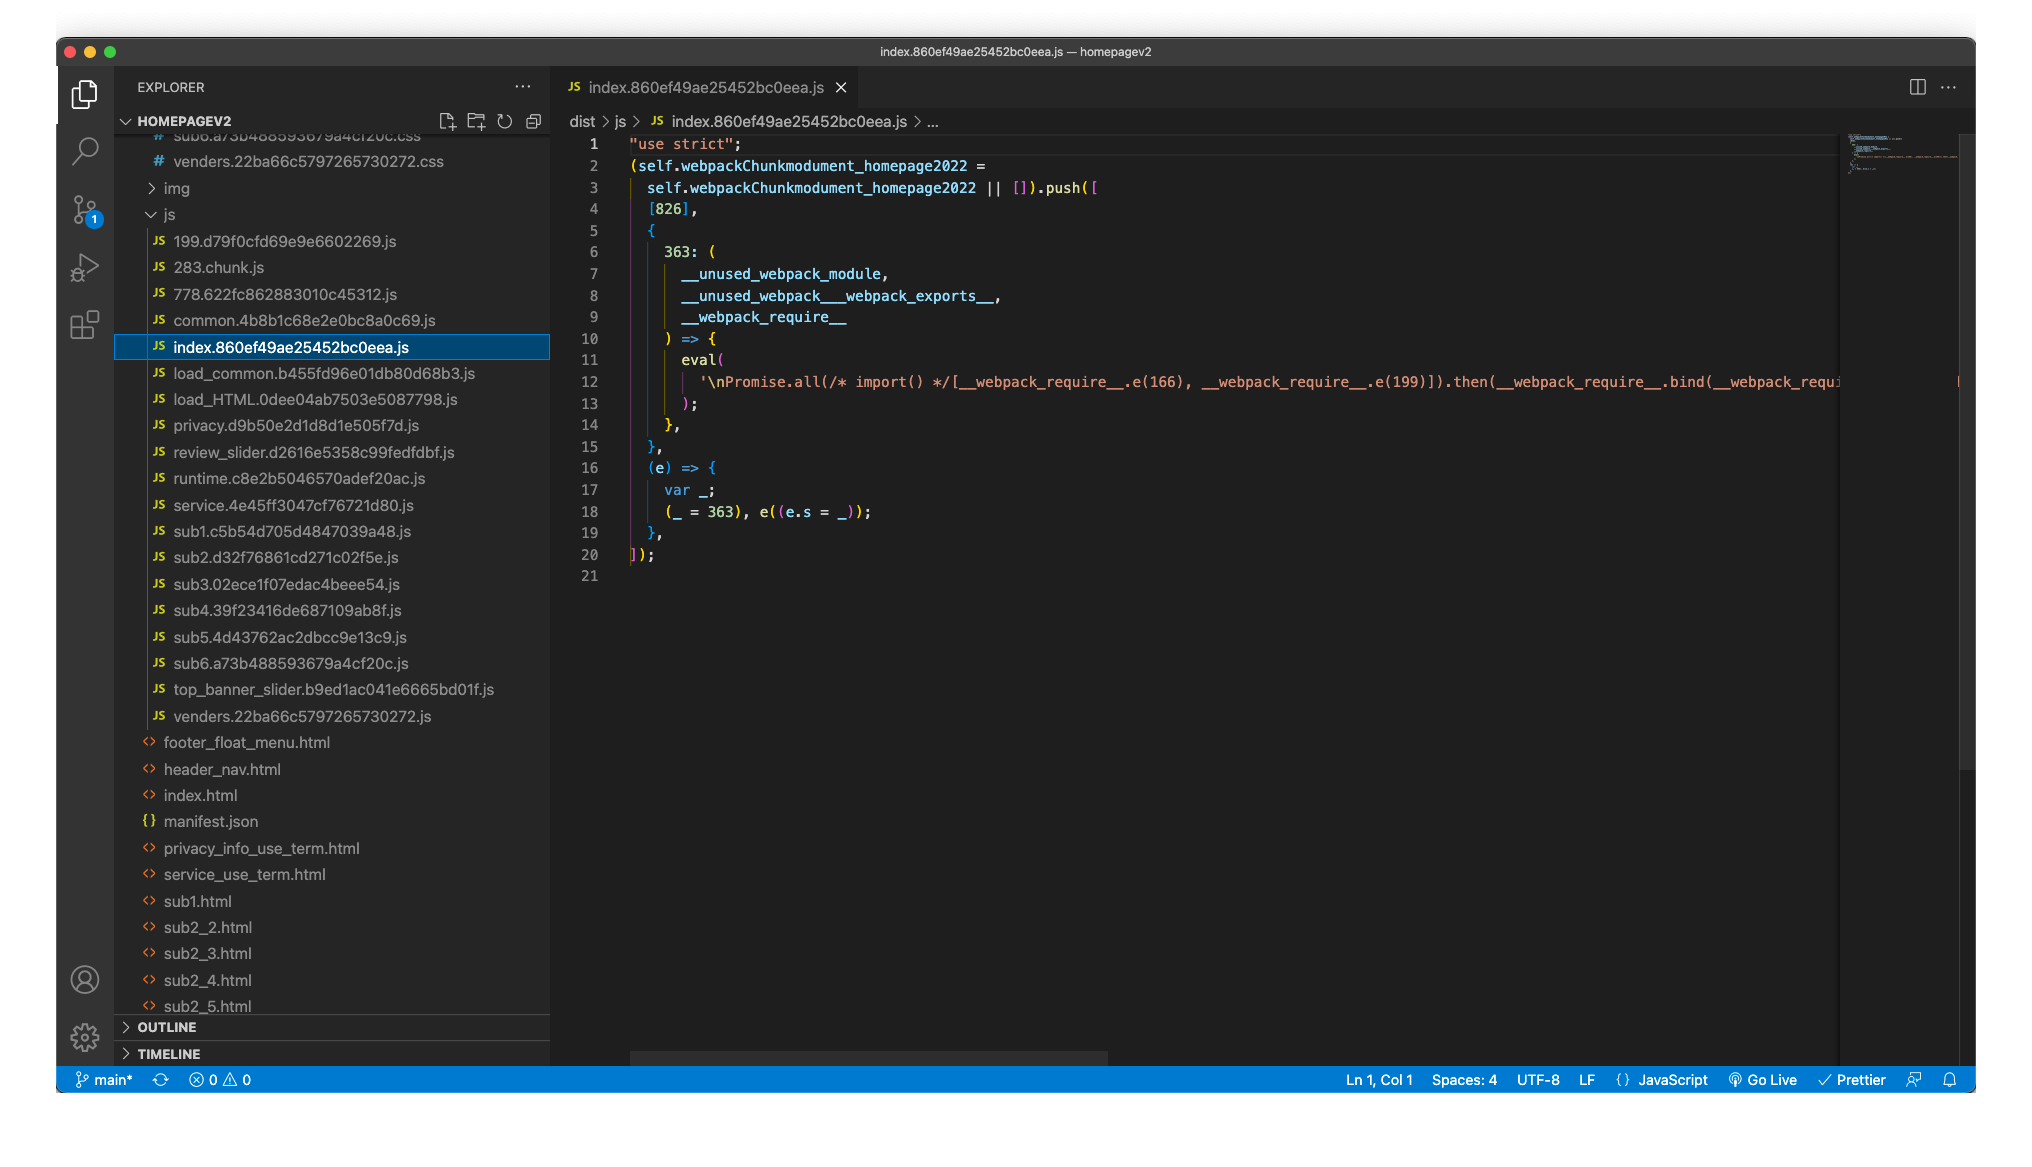Create a new file in the Explorer
The image size is (2032, 1167).
(x=447, y=121)
